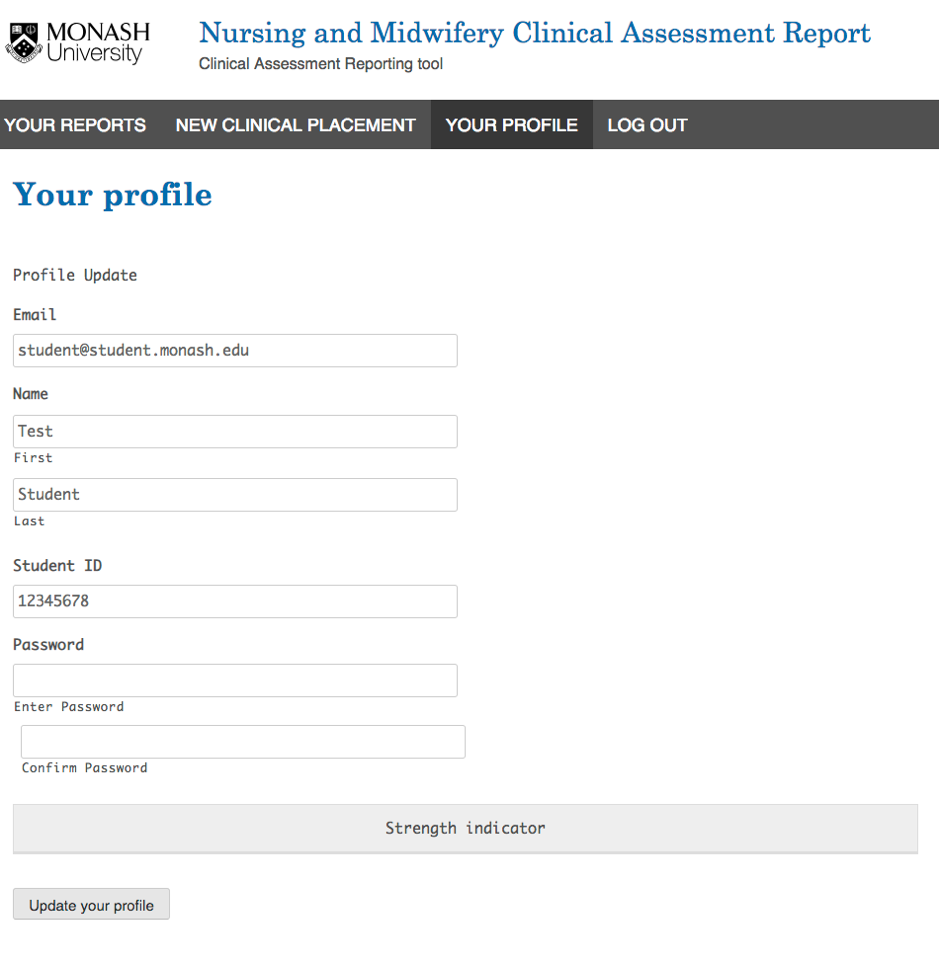Go to New Clinical Placement
Screen dimensions: 939x960
[x=295, y=125]
